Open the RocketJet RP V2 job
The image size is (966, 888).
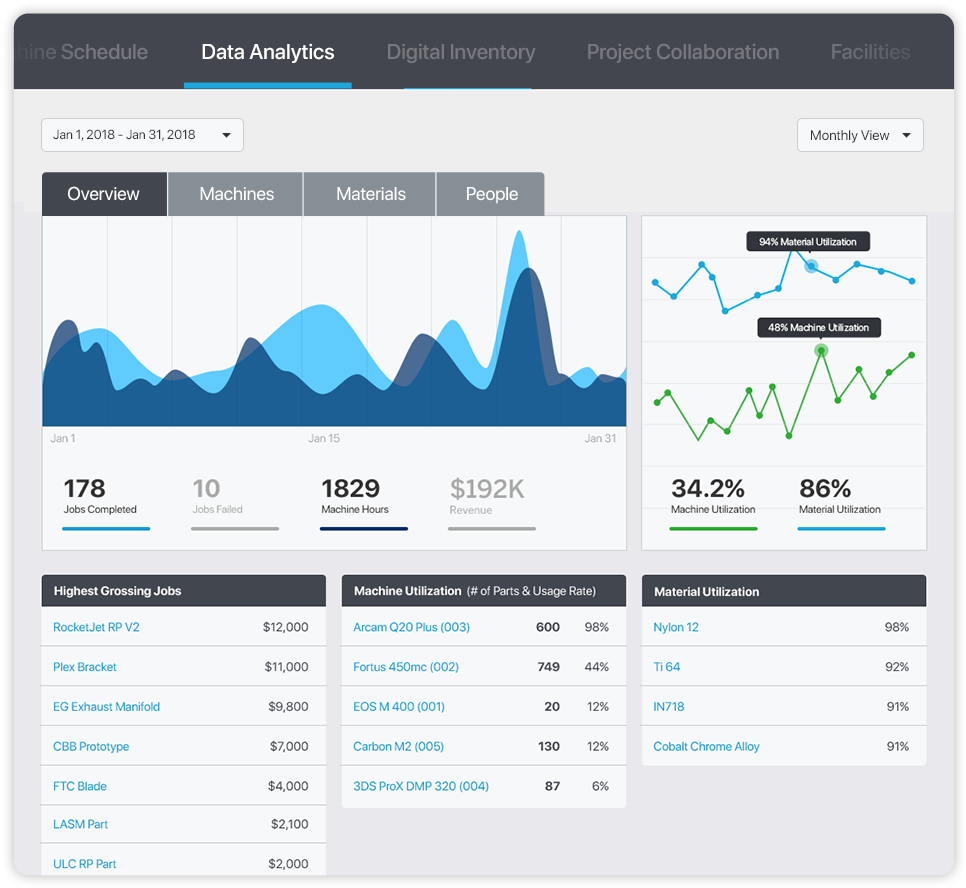pos(96,627)
